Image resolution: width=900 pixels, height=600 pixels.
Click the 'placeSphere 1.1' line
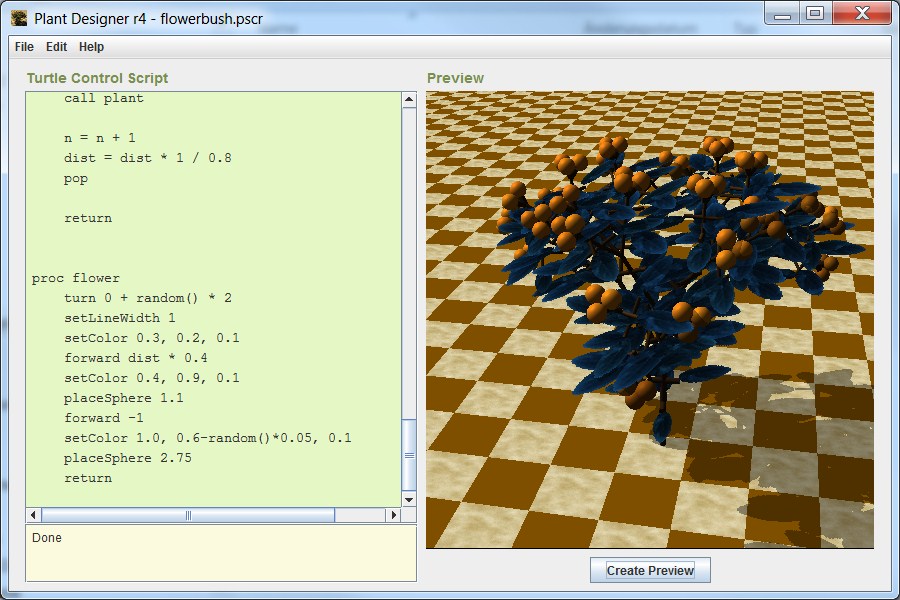click(x=124, y=398)
